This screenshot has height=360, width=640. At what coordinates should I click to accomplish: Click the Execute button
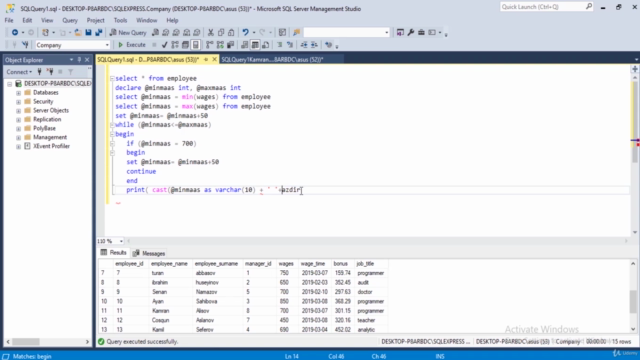(131, 45)
